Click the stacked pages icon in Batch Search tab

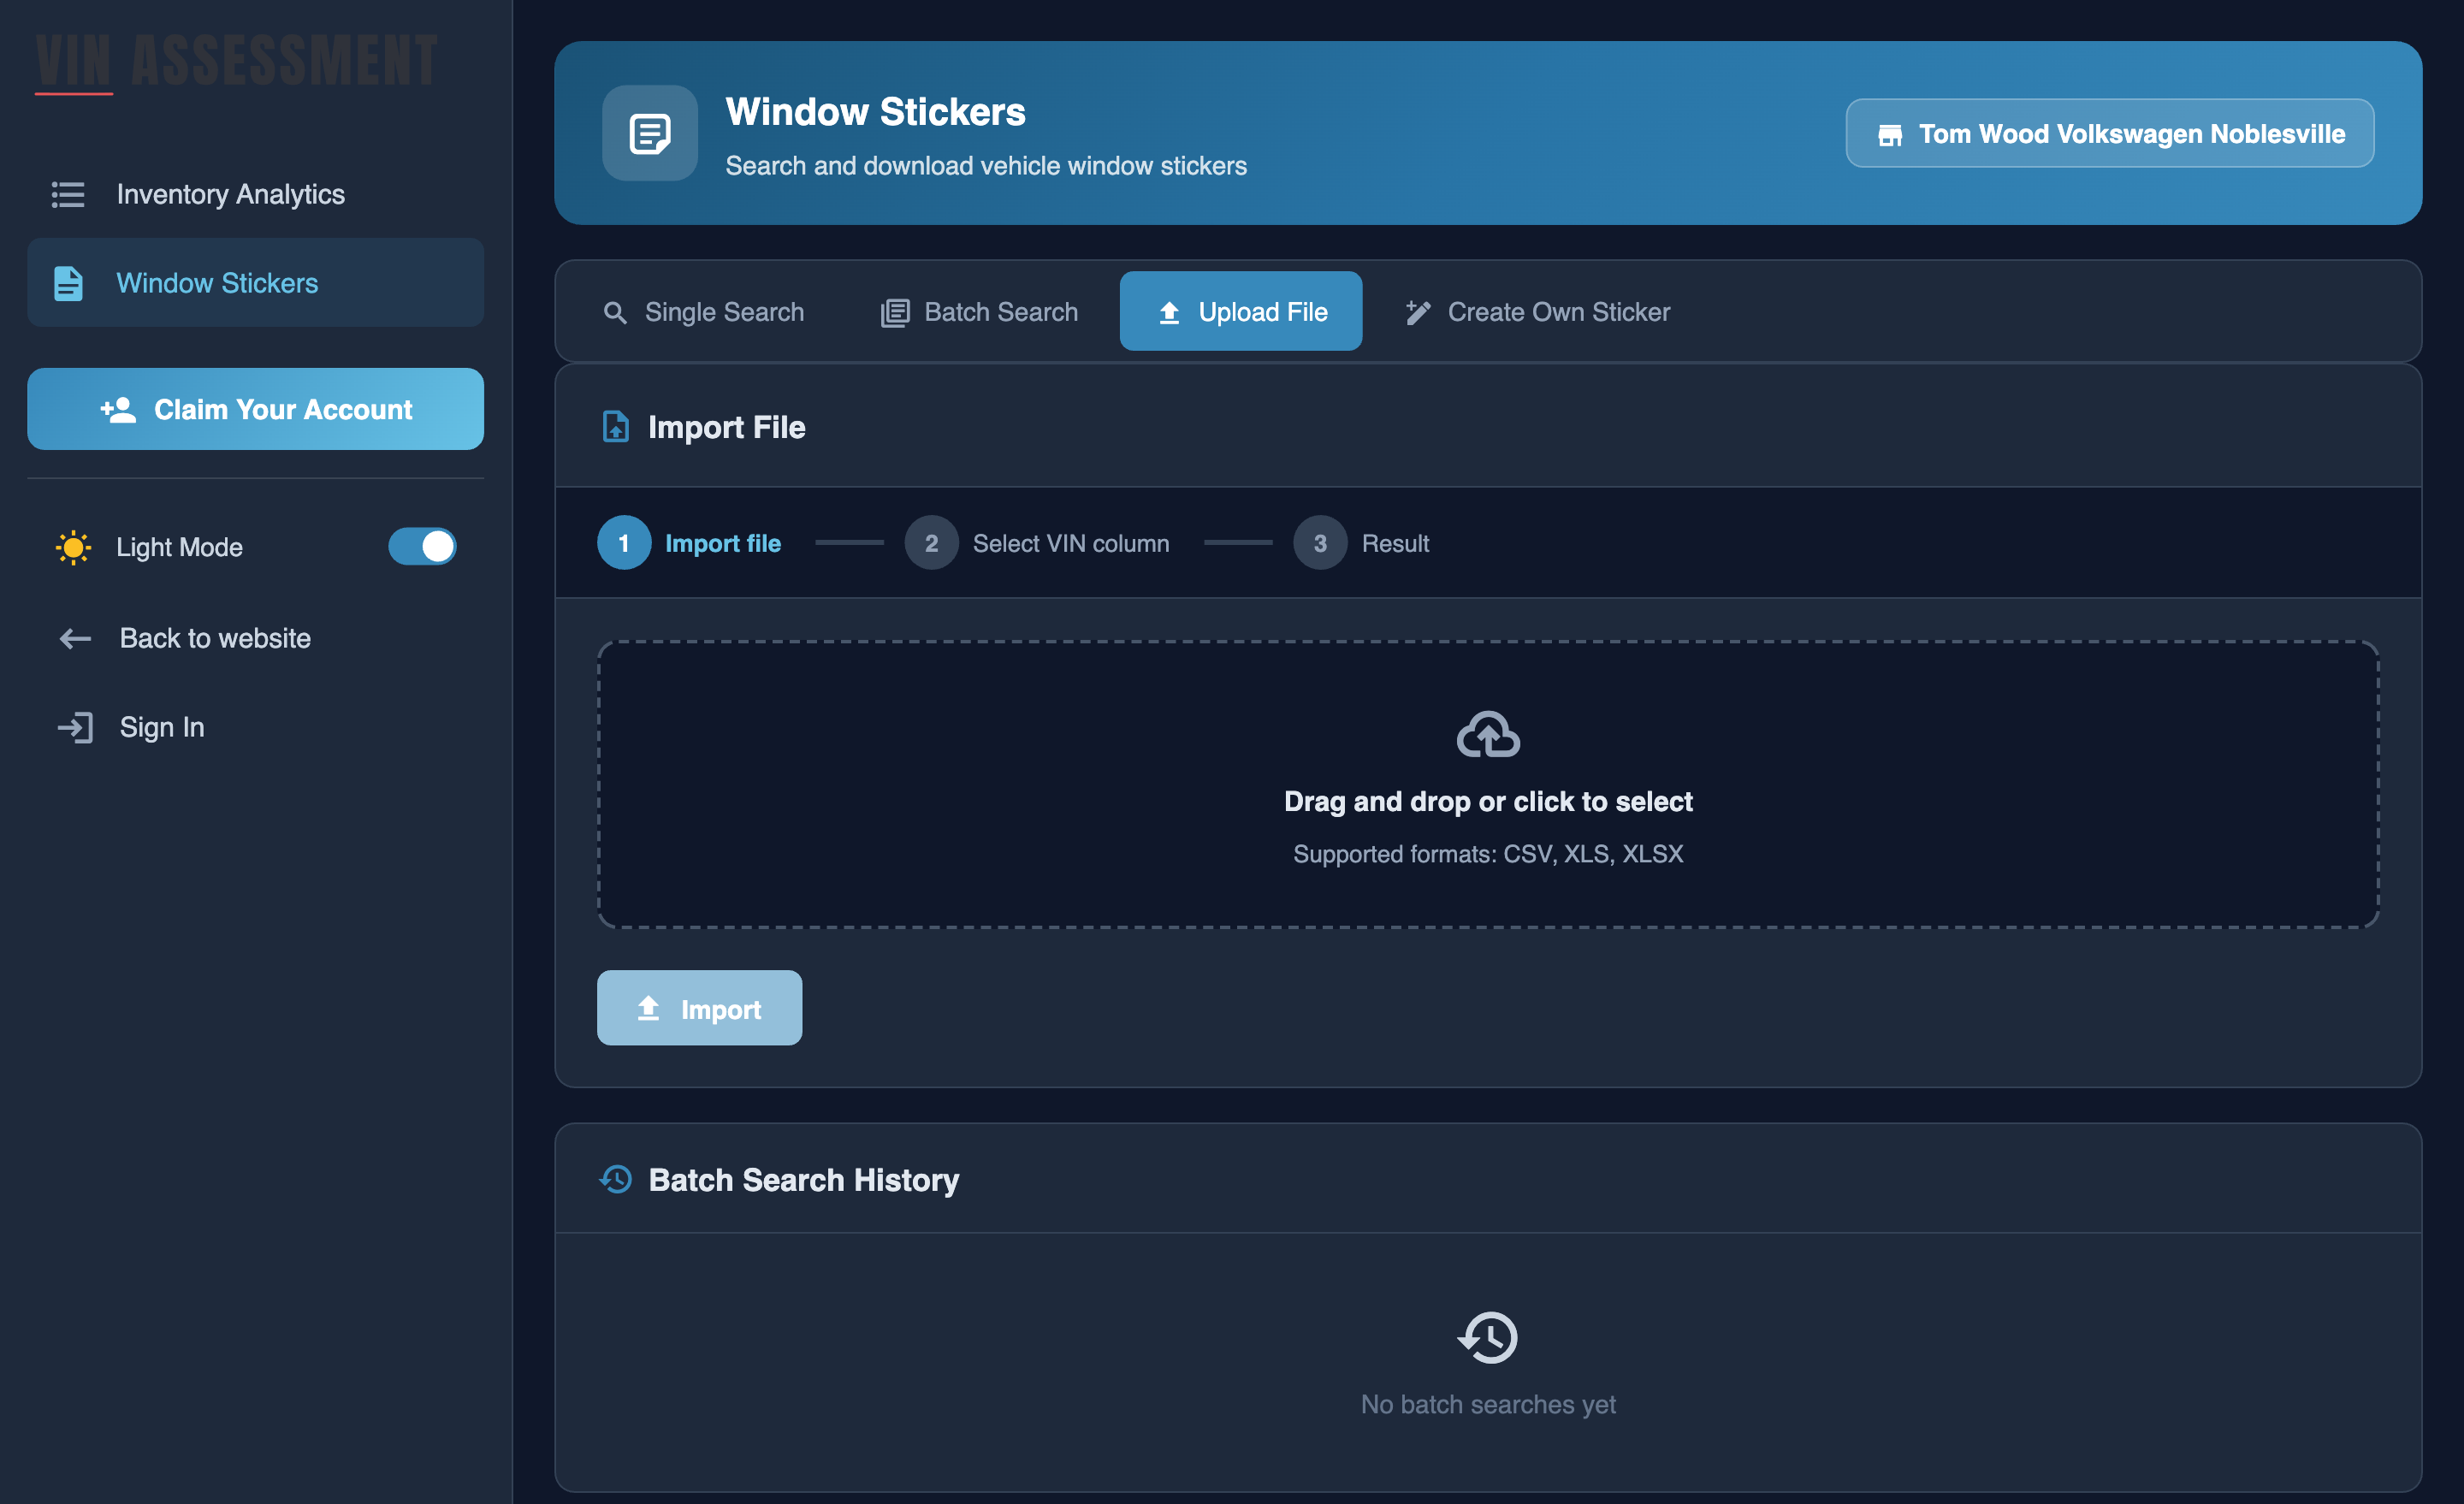895,312
